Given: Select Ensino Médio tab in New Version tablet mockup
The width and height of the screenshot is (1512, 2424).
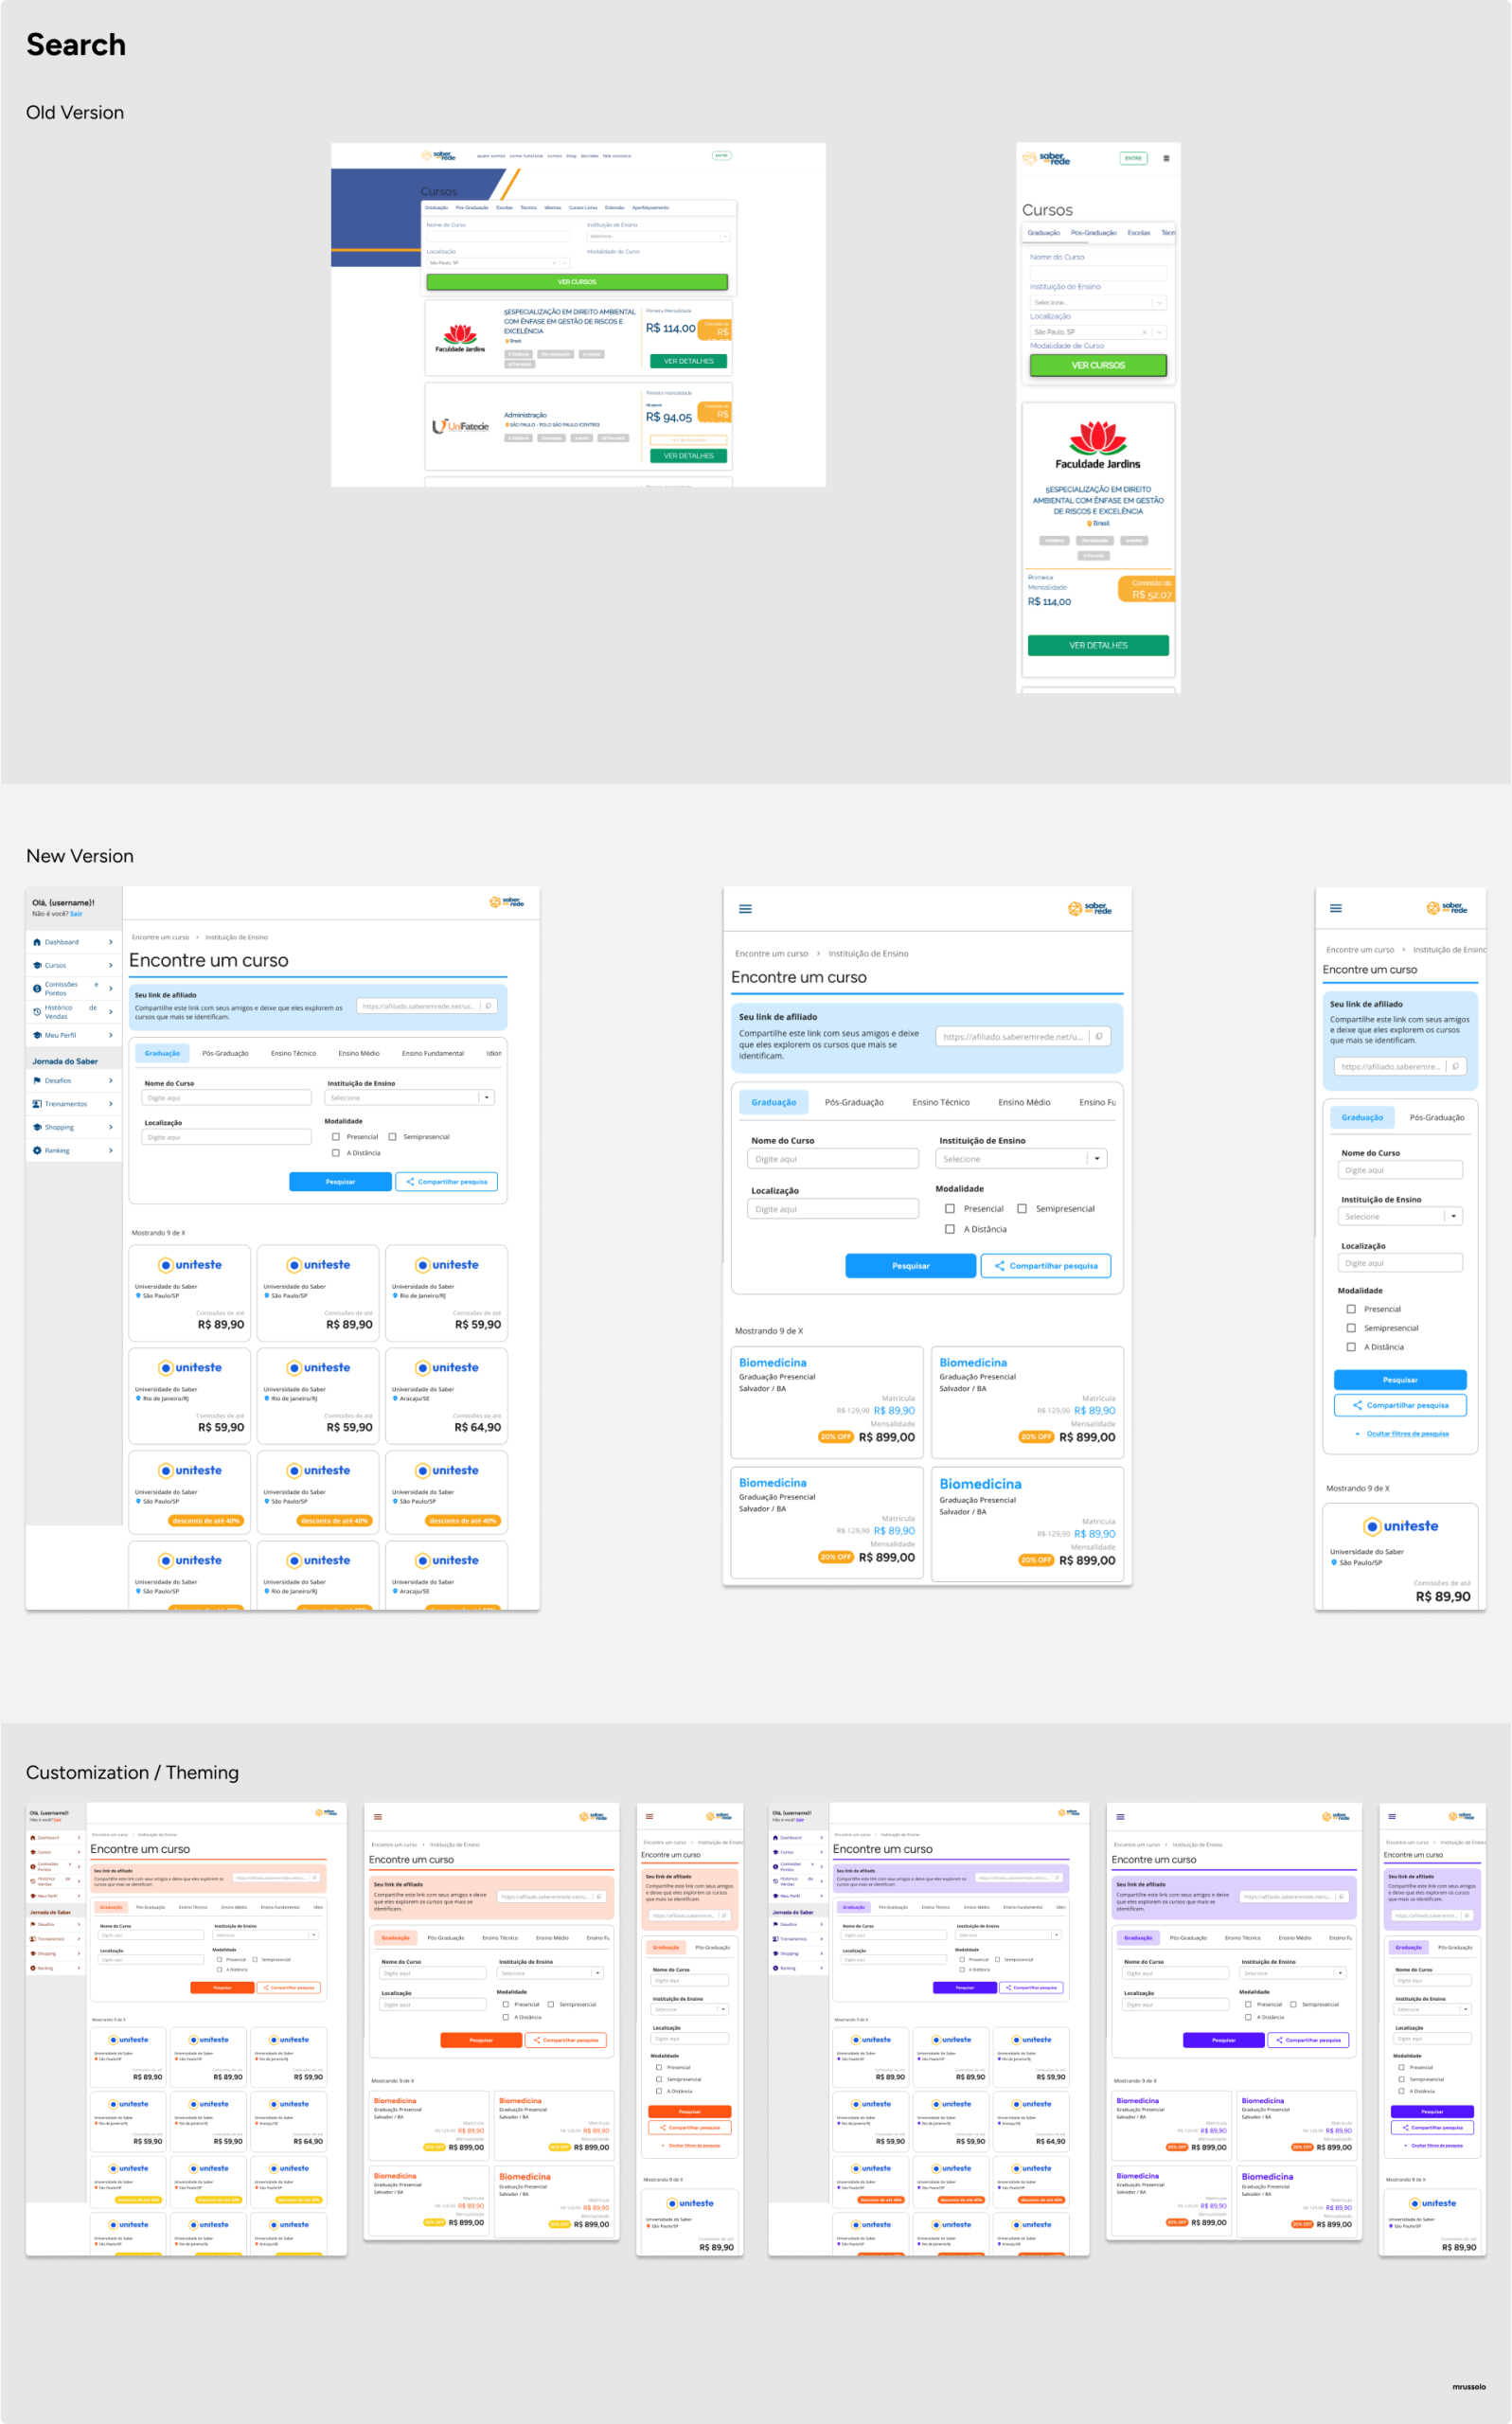Looking at the screenshot, I should point(1023,1102).
